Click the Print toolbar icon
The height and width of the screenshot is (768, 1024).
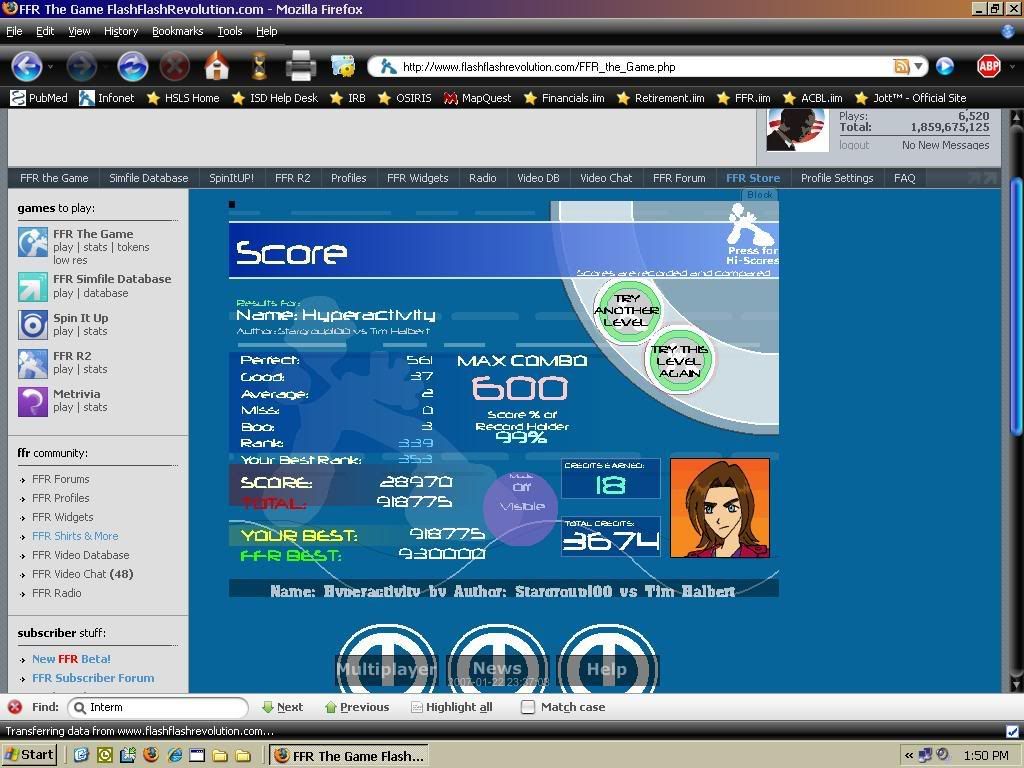pyautogui.click(x=300, y=67)
